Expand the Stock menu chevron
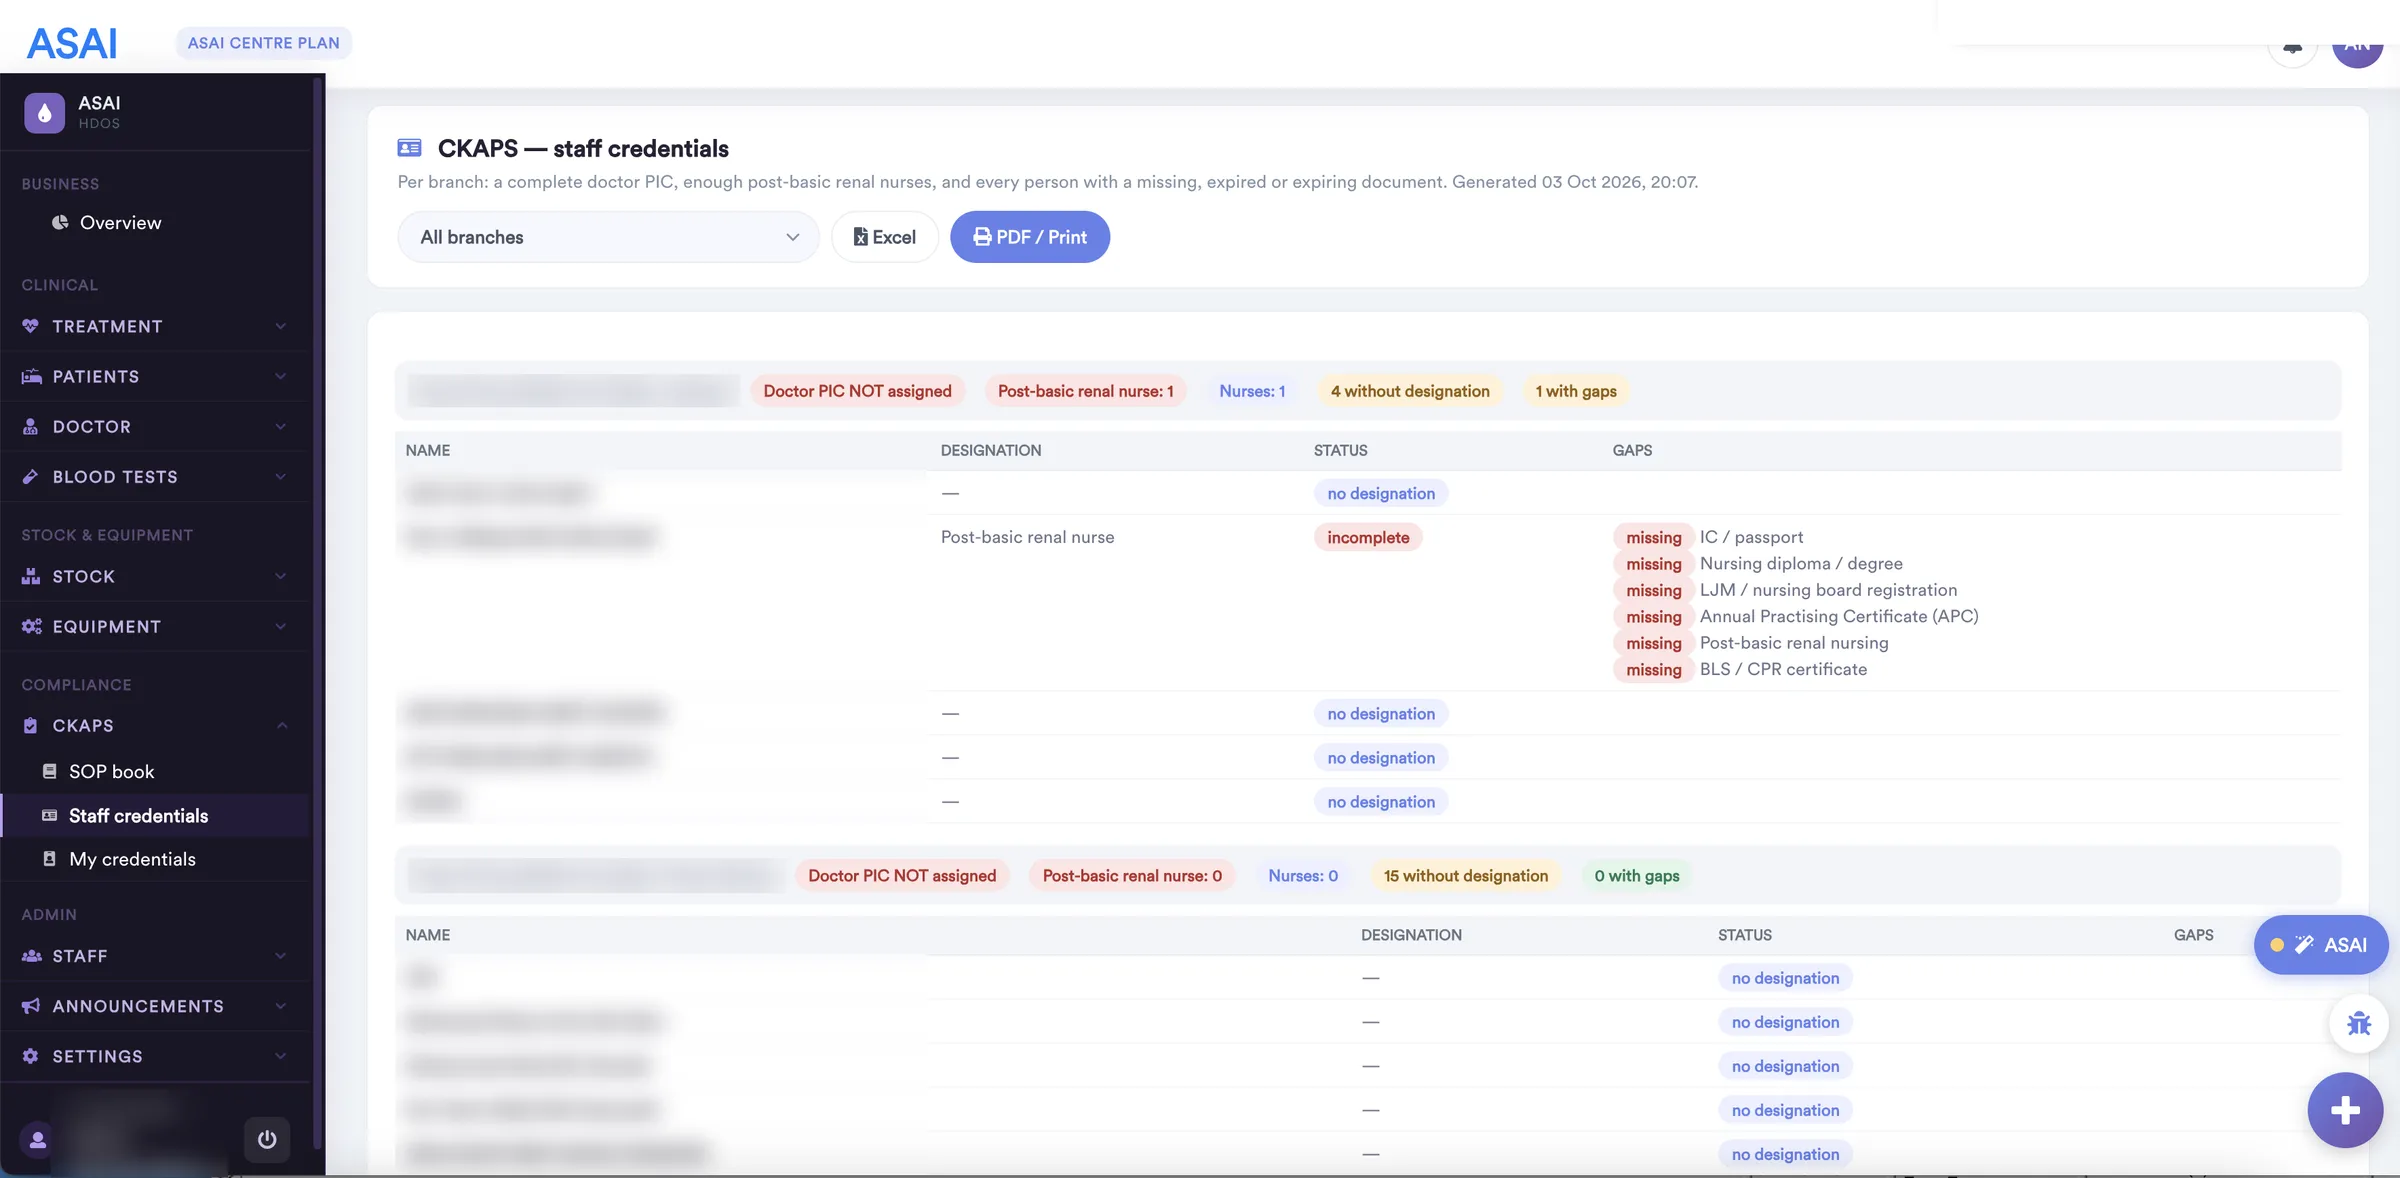This screenshot has height=1178, width=2400. click(281, 576)
